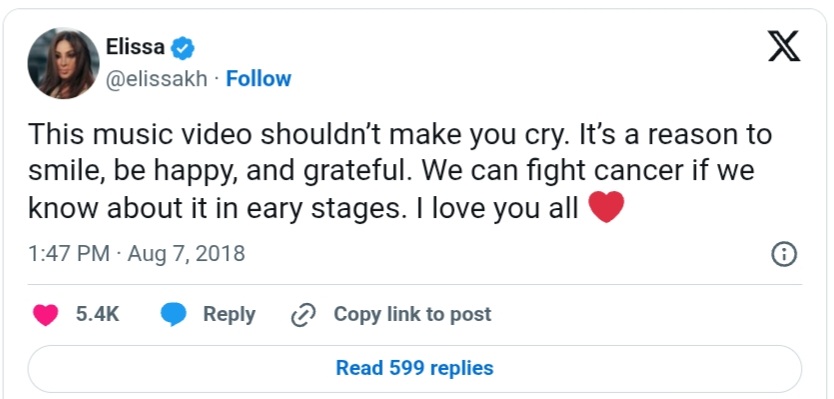
Task: Select Copy link to post
Action: point(412,314)
